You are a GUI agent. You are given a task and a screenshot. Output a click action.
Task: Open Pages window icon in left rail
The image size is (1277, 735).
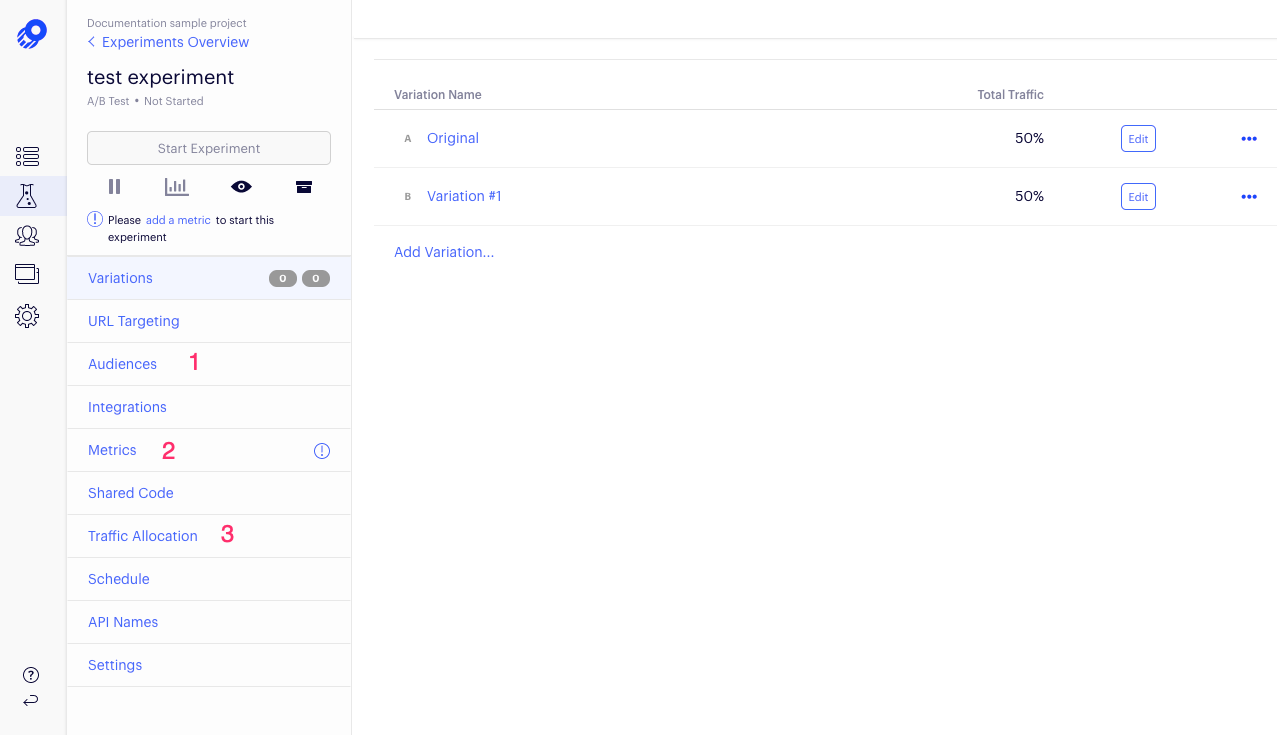click(x=27, y=274)
